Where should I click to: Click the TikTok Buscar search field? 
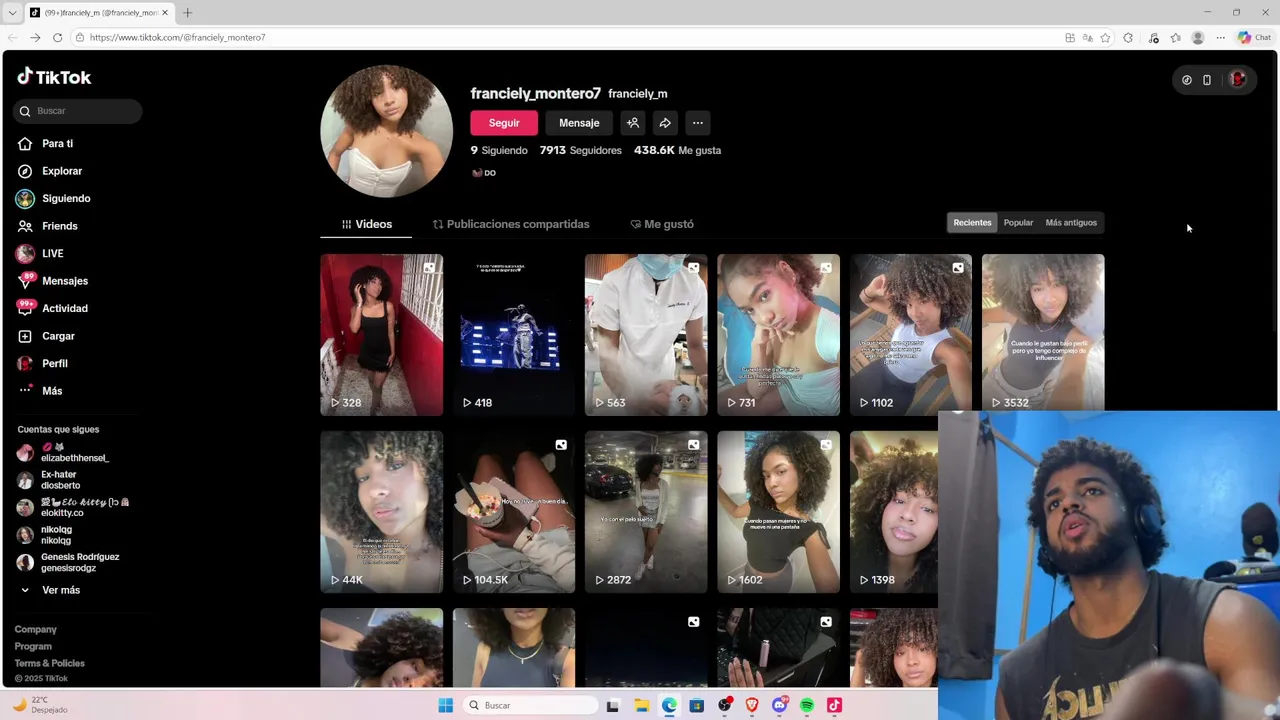pyautogui.click(x=78, y=111)
